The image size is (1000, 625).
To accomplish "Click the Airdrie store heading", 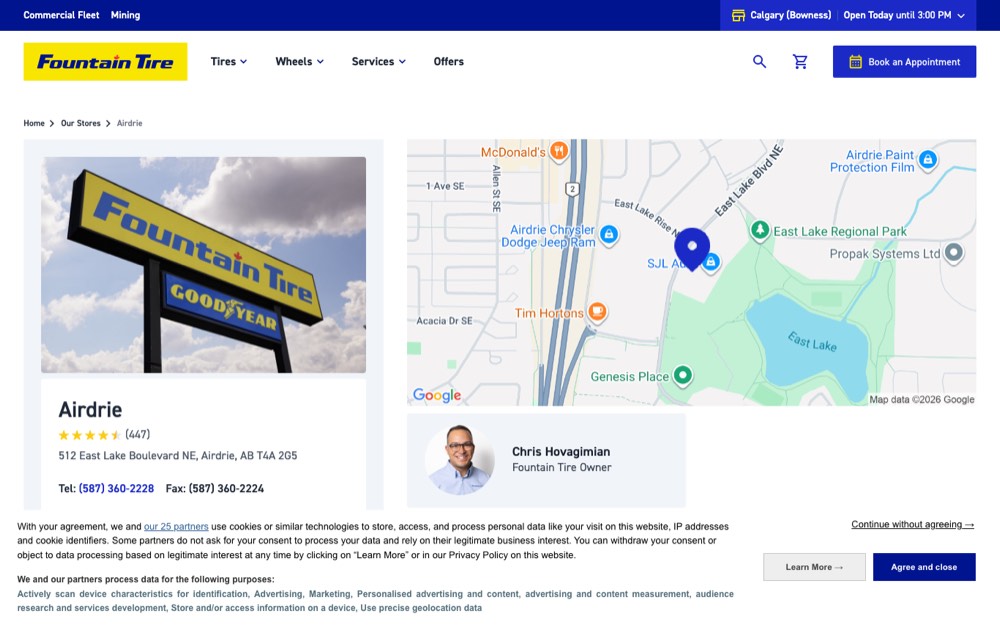I will pyautogui.click(x=90, y=409).
